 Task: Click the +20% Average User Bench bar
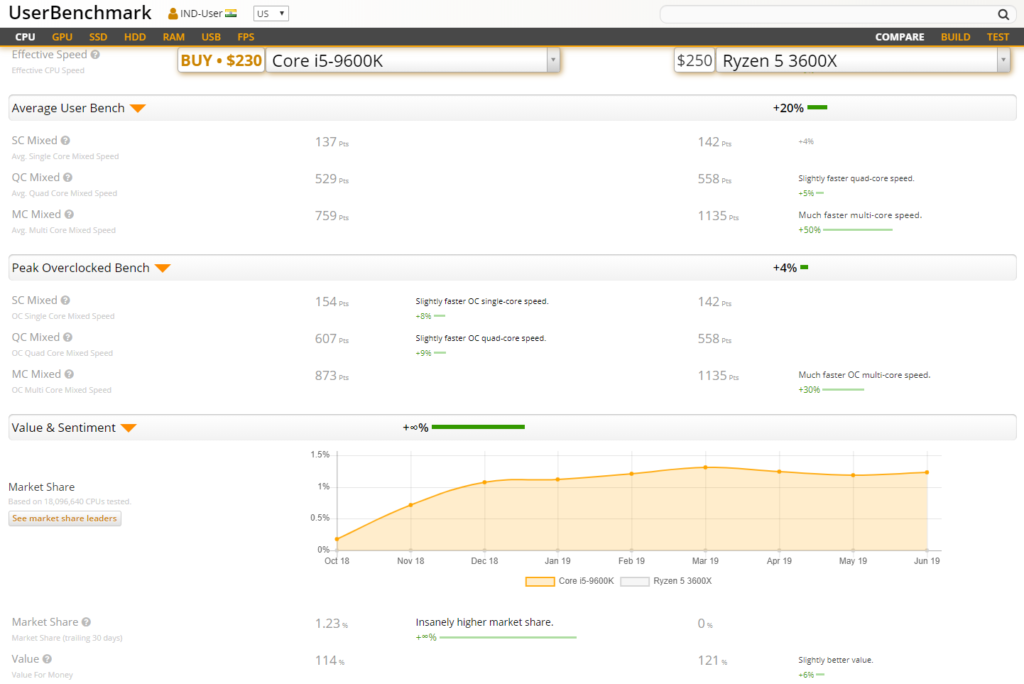[x=818, y=108]
